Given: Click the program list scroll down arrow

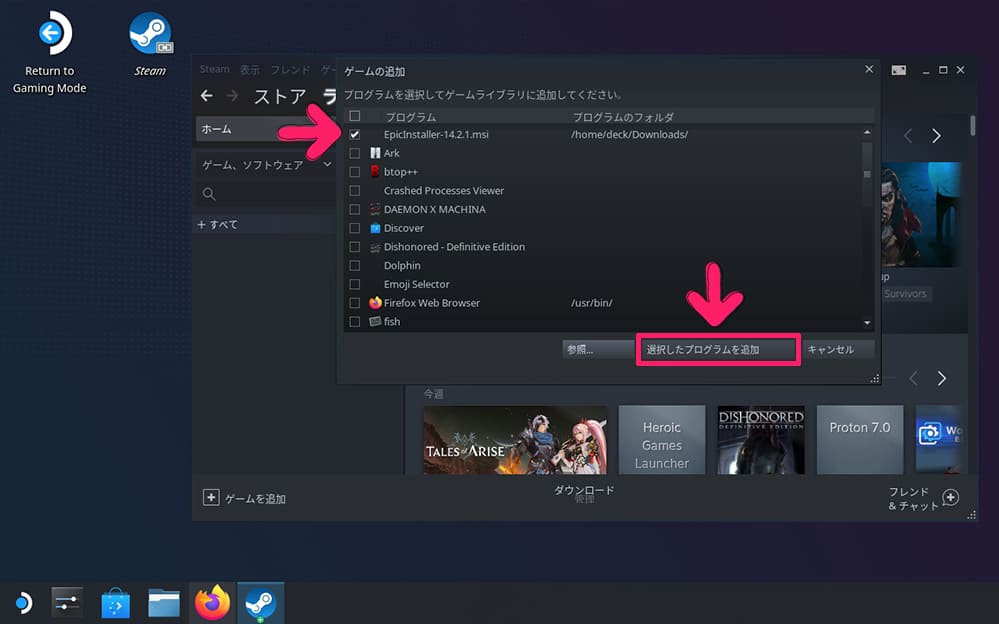Looking at the screenshot, I should pos(866,323).
